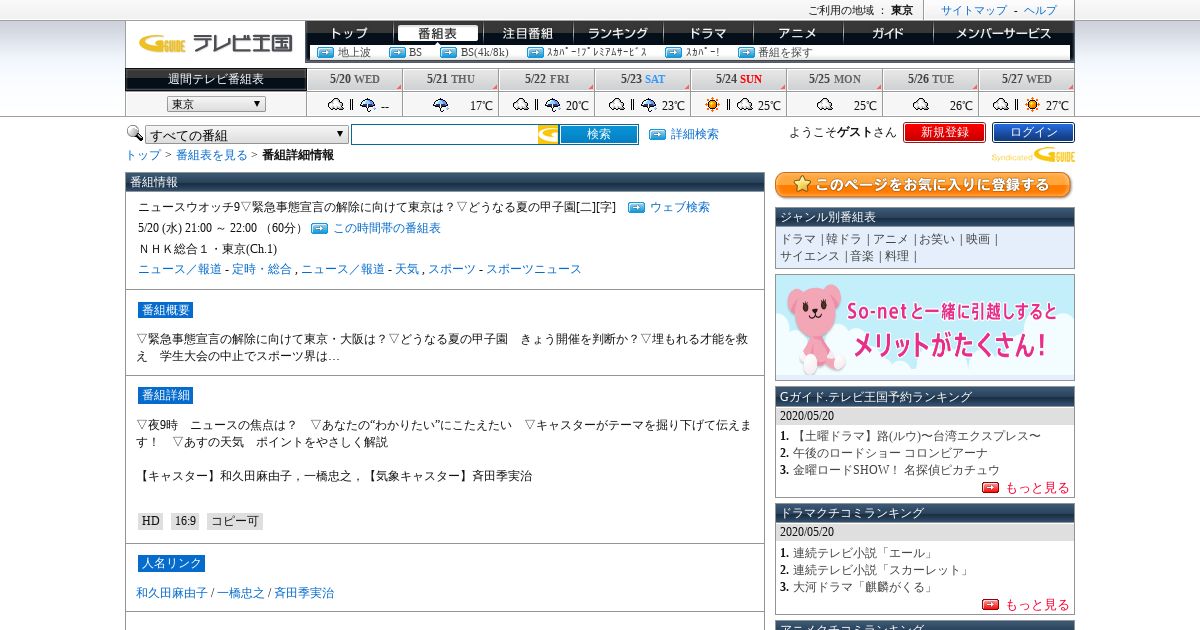Viewport: 1200px width, 630px height.
Task: Open the 料理 genre link
Action: [897, 256]
